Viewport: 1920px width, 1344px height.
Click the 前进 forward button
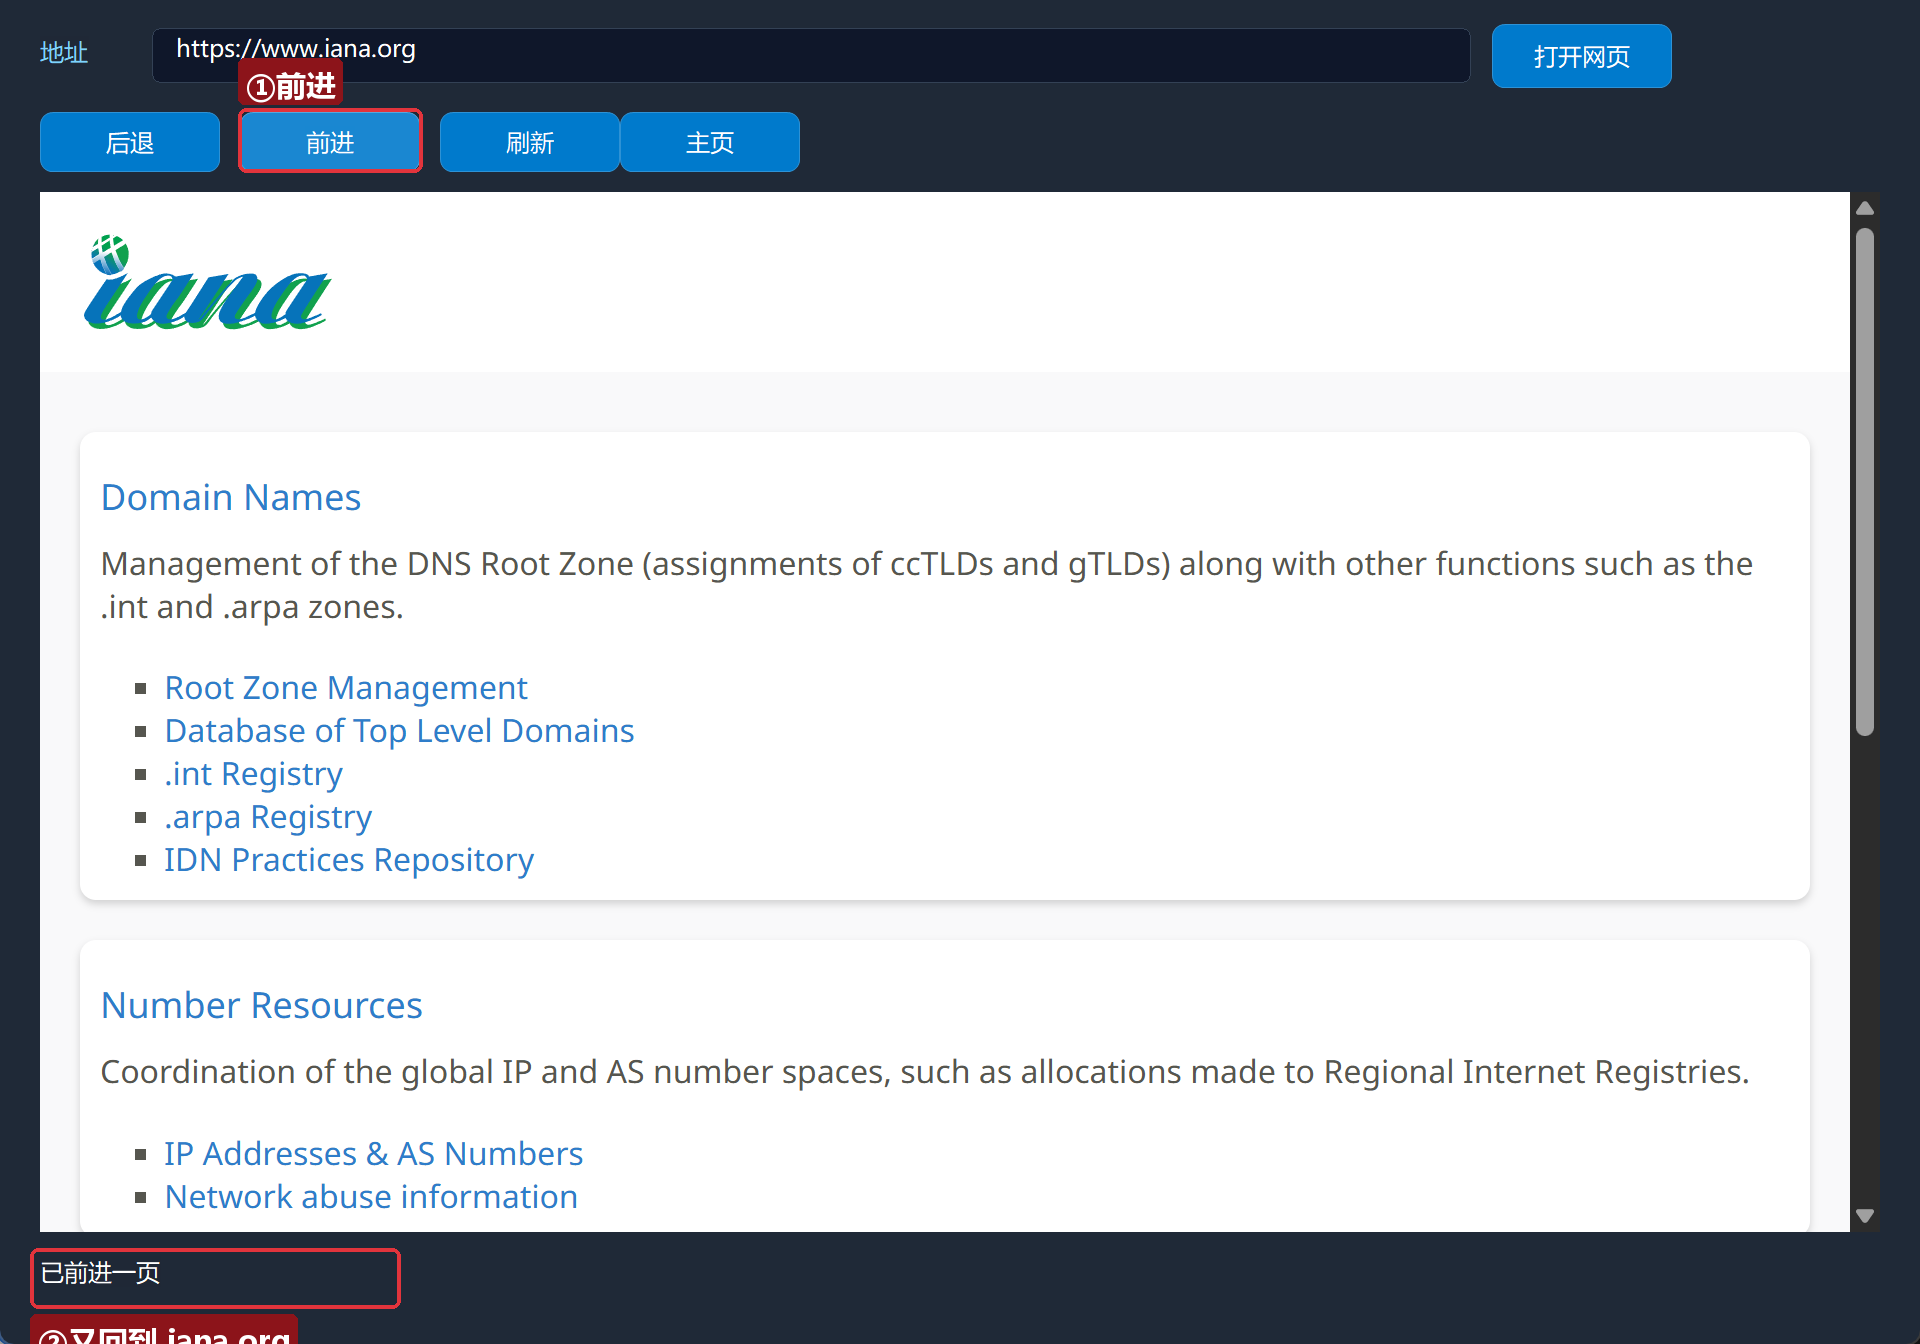(x=330, y=142)
